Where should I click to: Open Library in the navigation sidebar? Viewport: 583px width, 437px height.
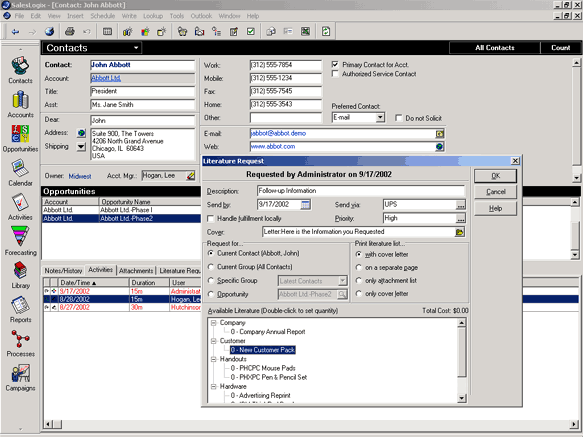click(x=20, y=275)
